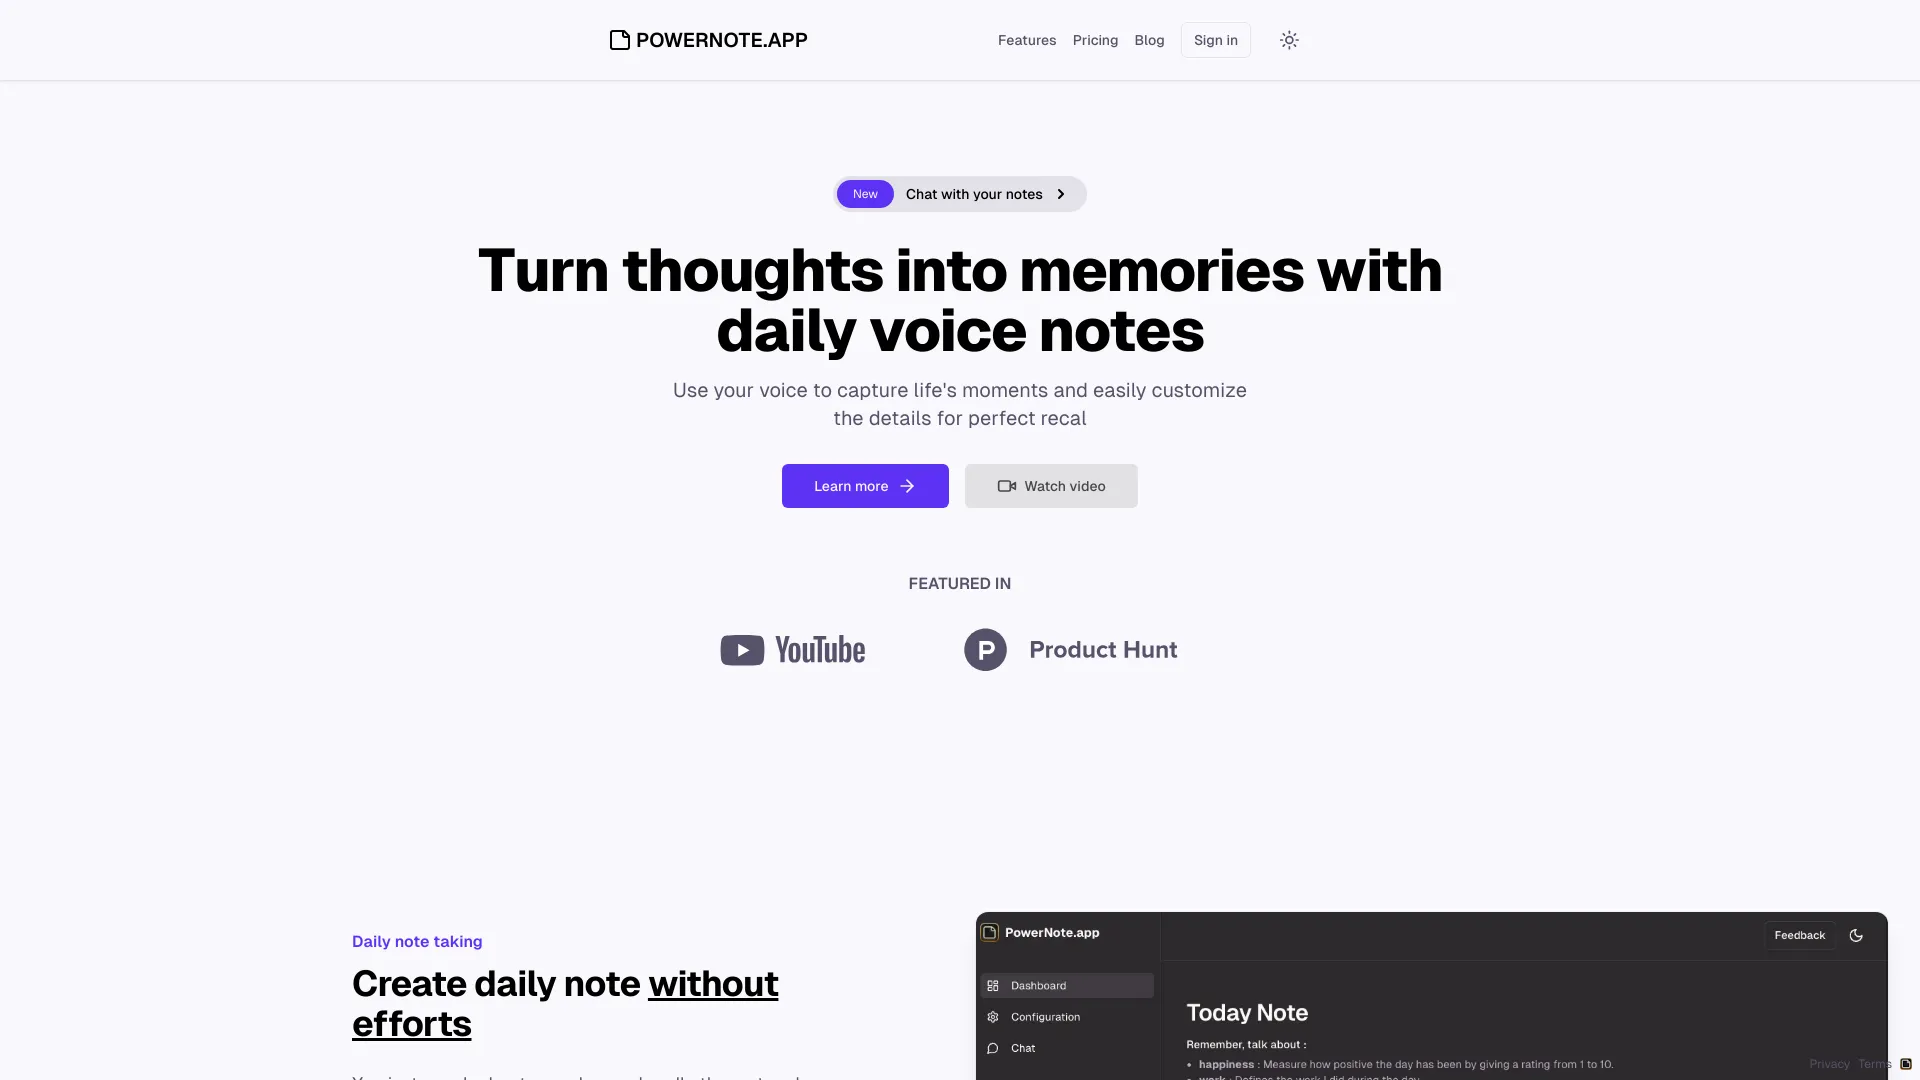This screenshot has width=1920, height=1080.
Task: Click the Sign in button
Action: 1215,40
